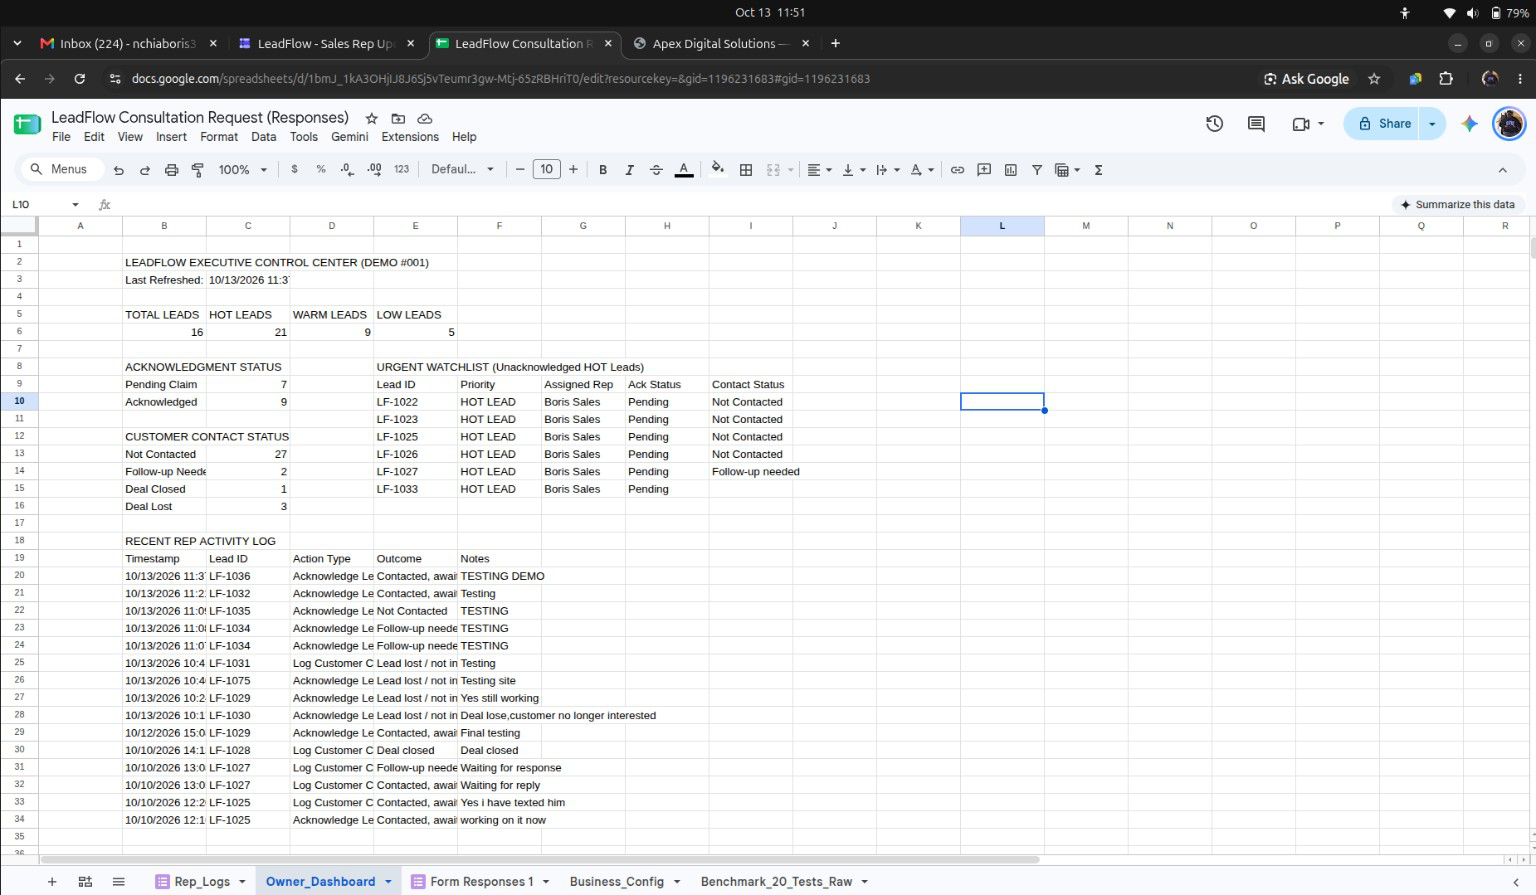Click the Ask Google button
Image resolution: width=1536 pixels, height=895 pixels.
pos(1306,79)
